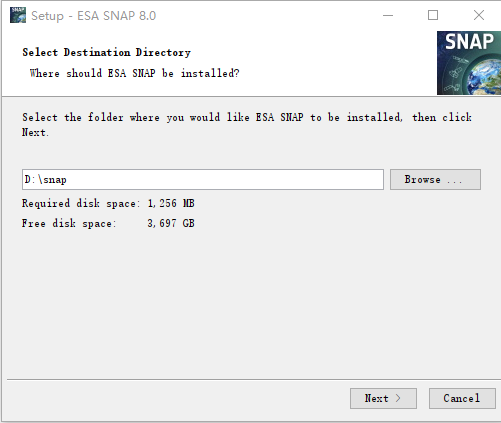Click the "Required disk space:" label
Screen dimensions: 501x423
point(81,203)
